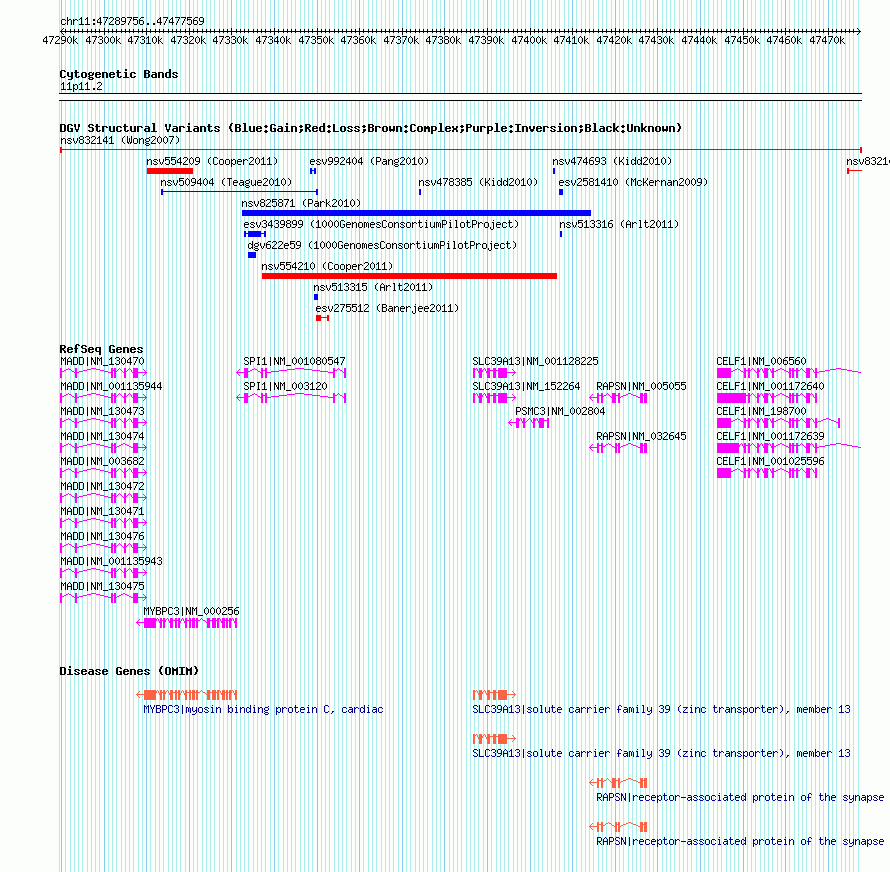Screen dimensions: 890x872
Task: Select the RAPSN|NM_005055 gene model glyph
Action: tap(618, 398)
